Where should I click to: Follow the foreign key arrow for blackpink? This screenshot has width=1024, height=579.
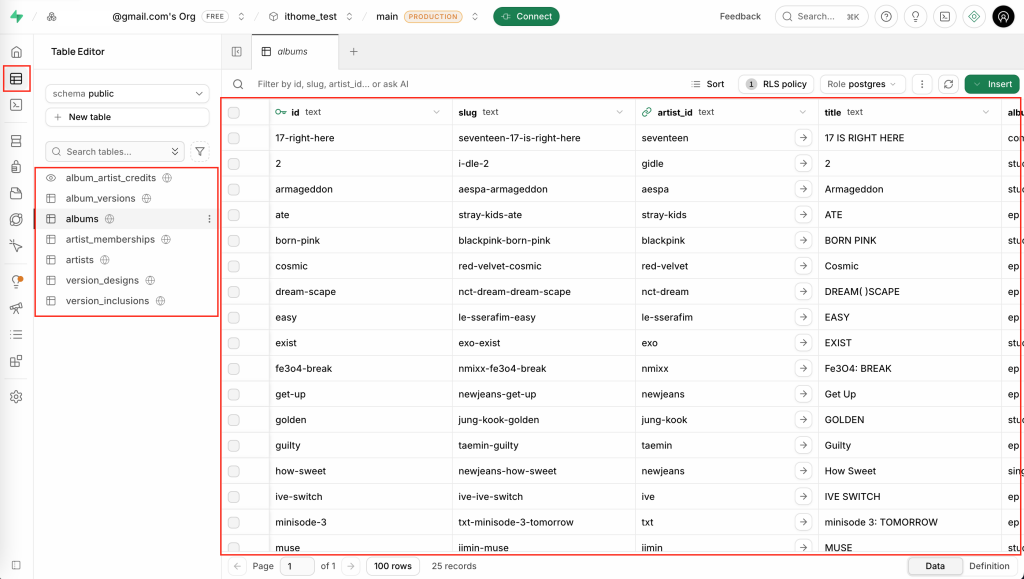click(x=803, y=240)
